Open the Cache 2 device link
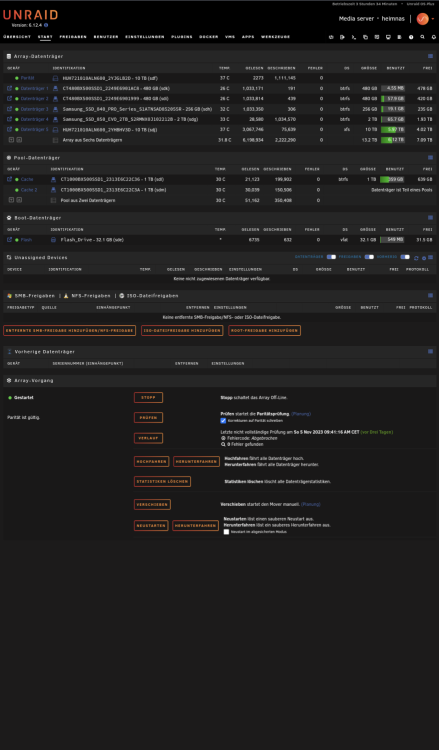 pyautogui.click(x=29, y=190)
